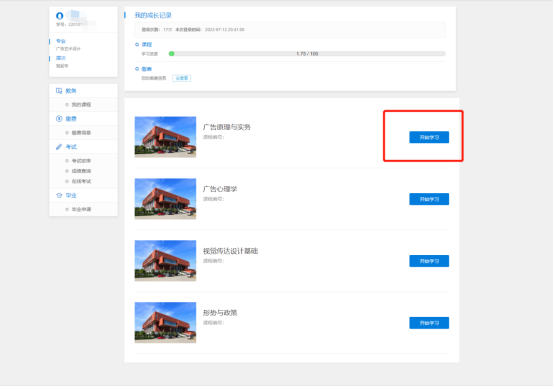Open 缴费信息 in sidebar
The image size is (554, 389).
pos(81,133)
